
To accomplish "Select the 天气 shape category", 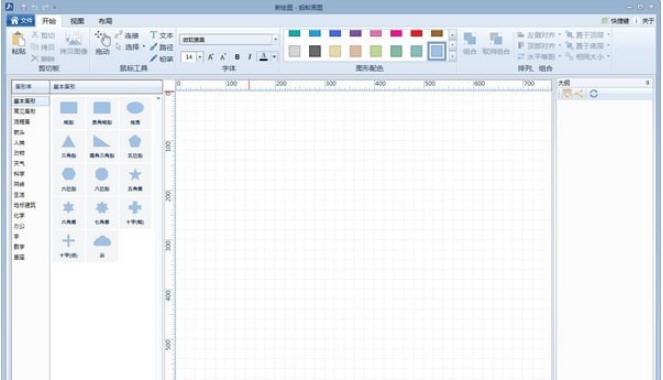I will pos(19,163).
